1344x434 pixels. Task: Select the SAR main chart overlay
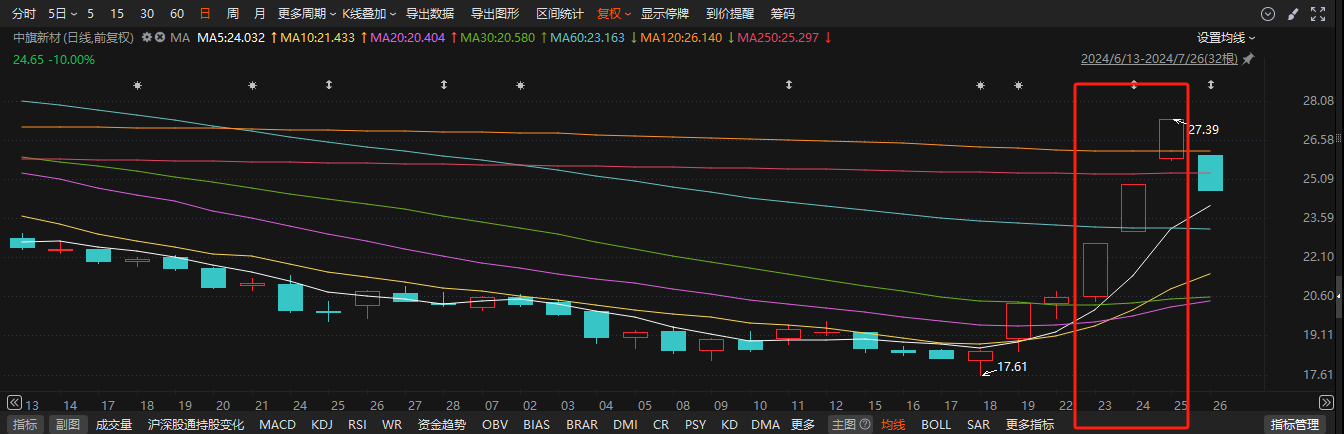pos(979,424)
